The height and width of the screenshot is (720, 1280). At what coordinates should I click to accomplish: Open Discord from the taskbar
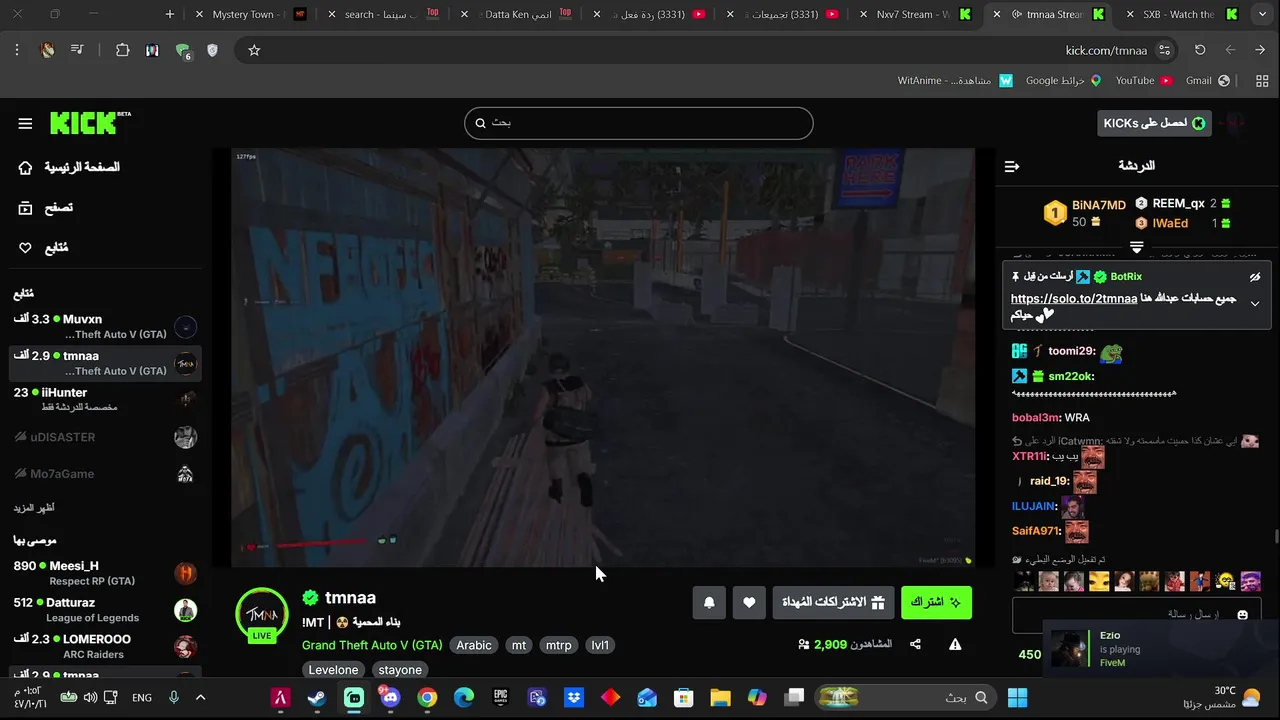tap(390, 697)
